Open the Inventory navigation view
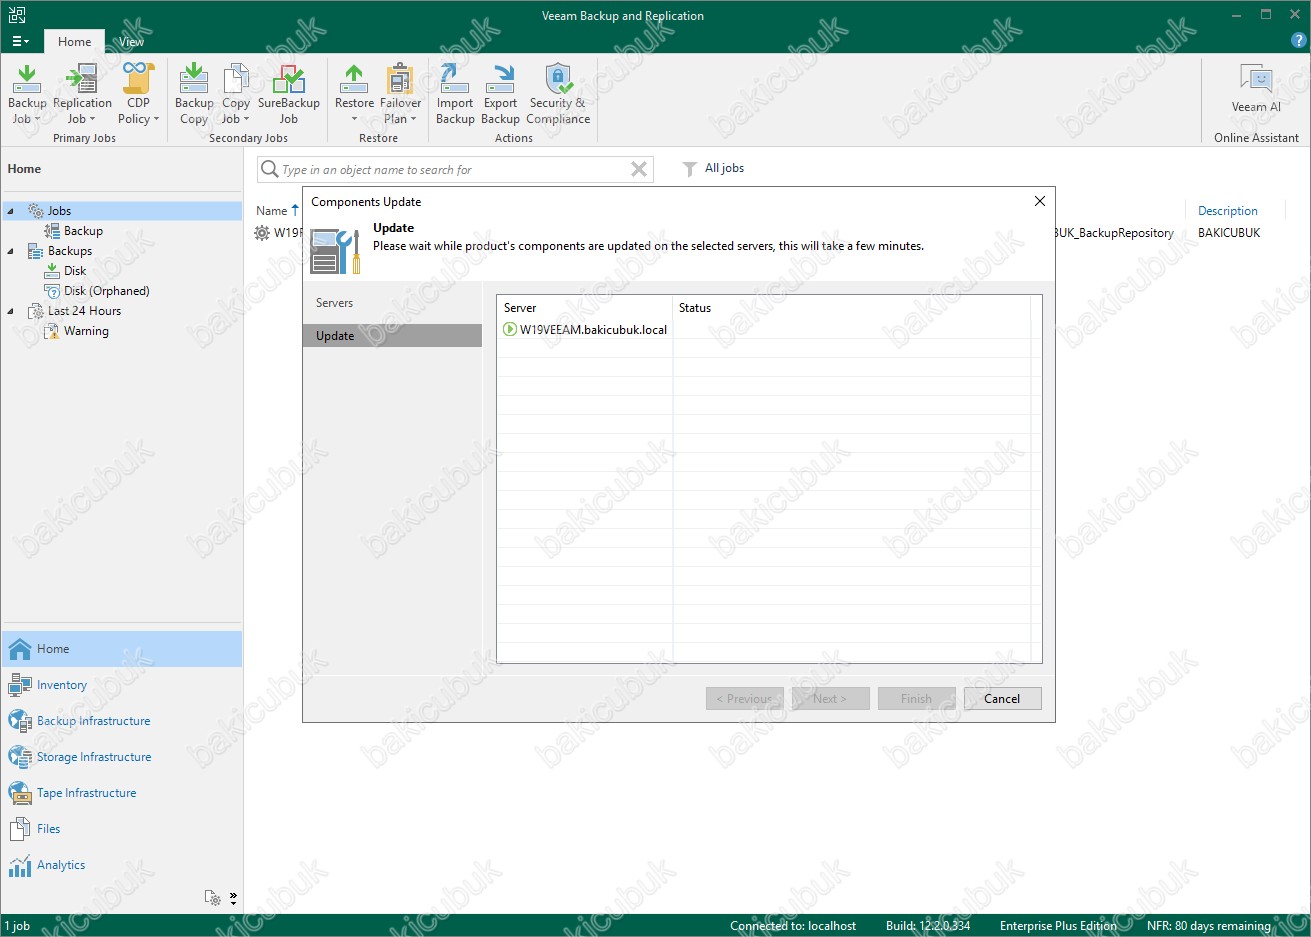 (122, 685)
